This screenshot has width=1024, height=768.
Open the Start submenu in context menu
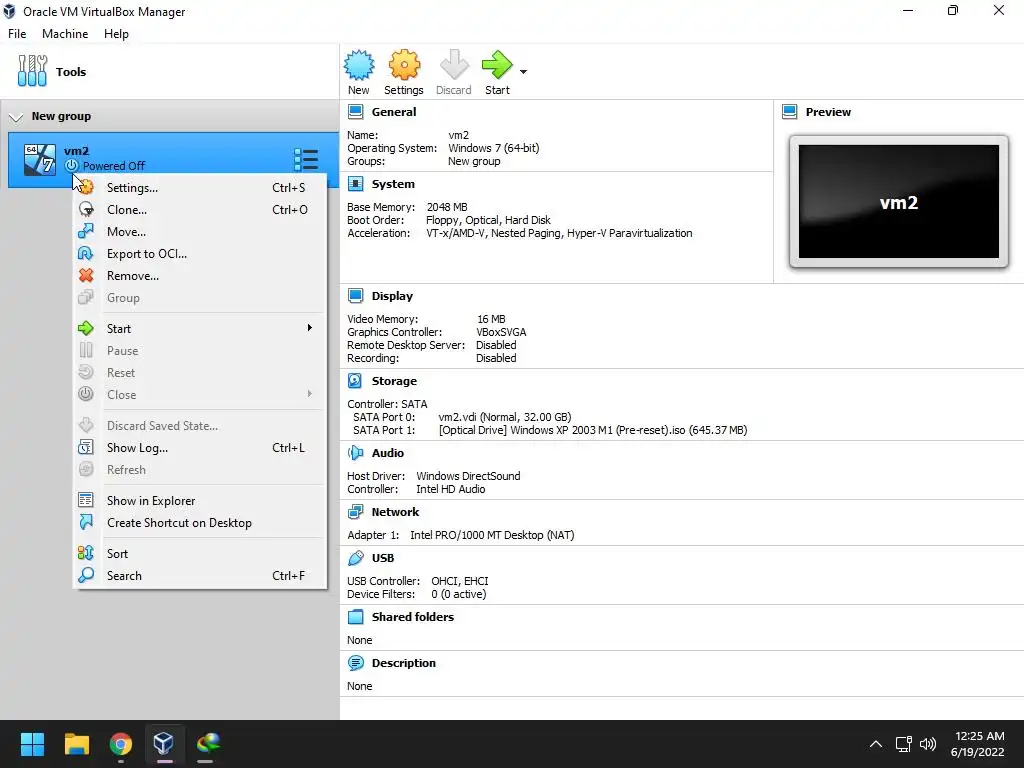click(x=200, y=328)
